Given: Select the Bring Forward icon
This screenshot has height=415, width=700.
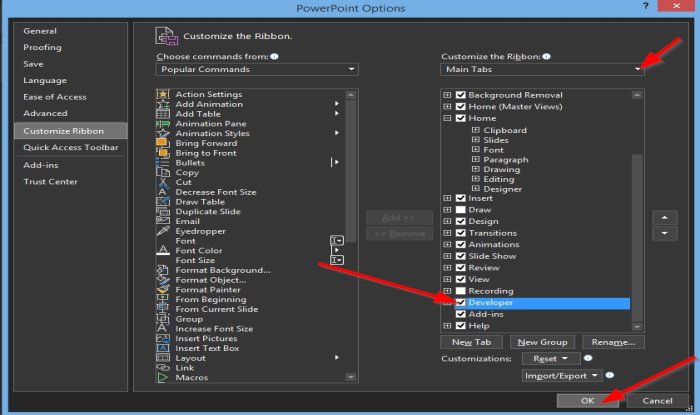Looking at the screenshot, I should point(163,143).
